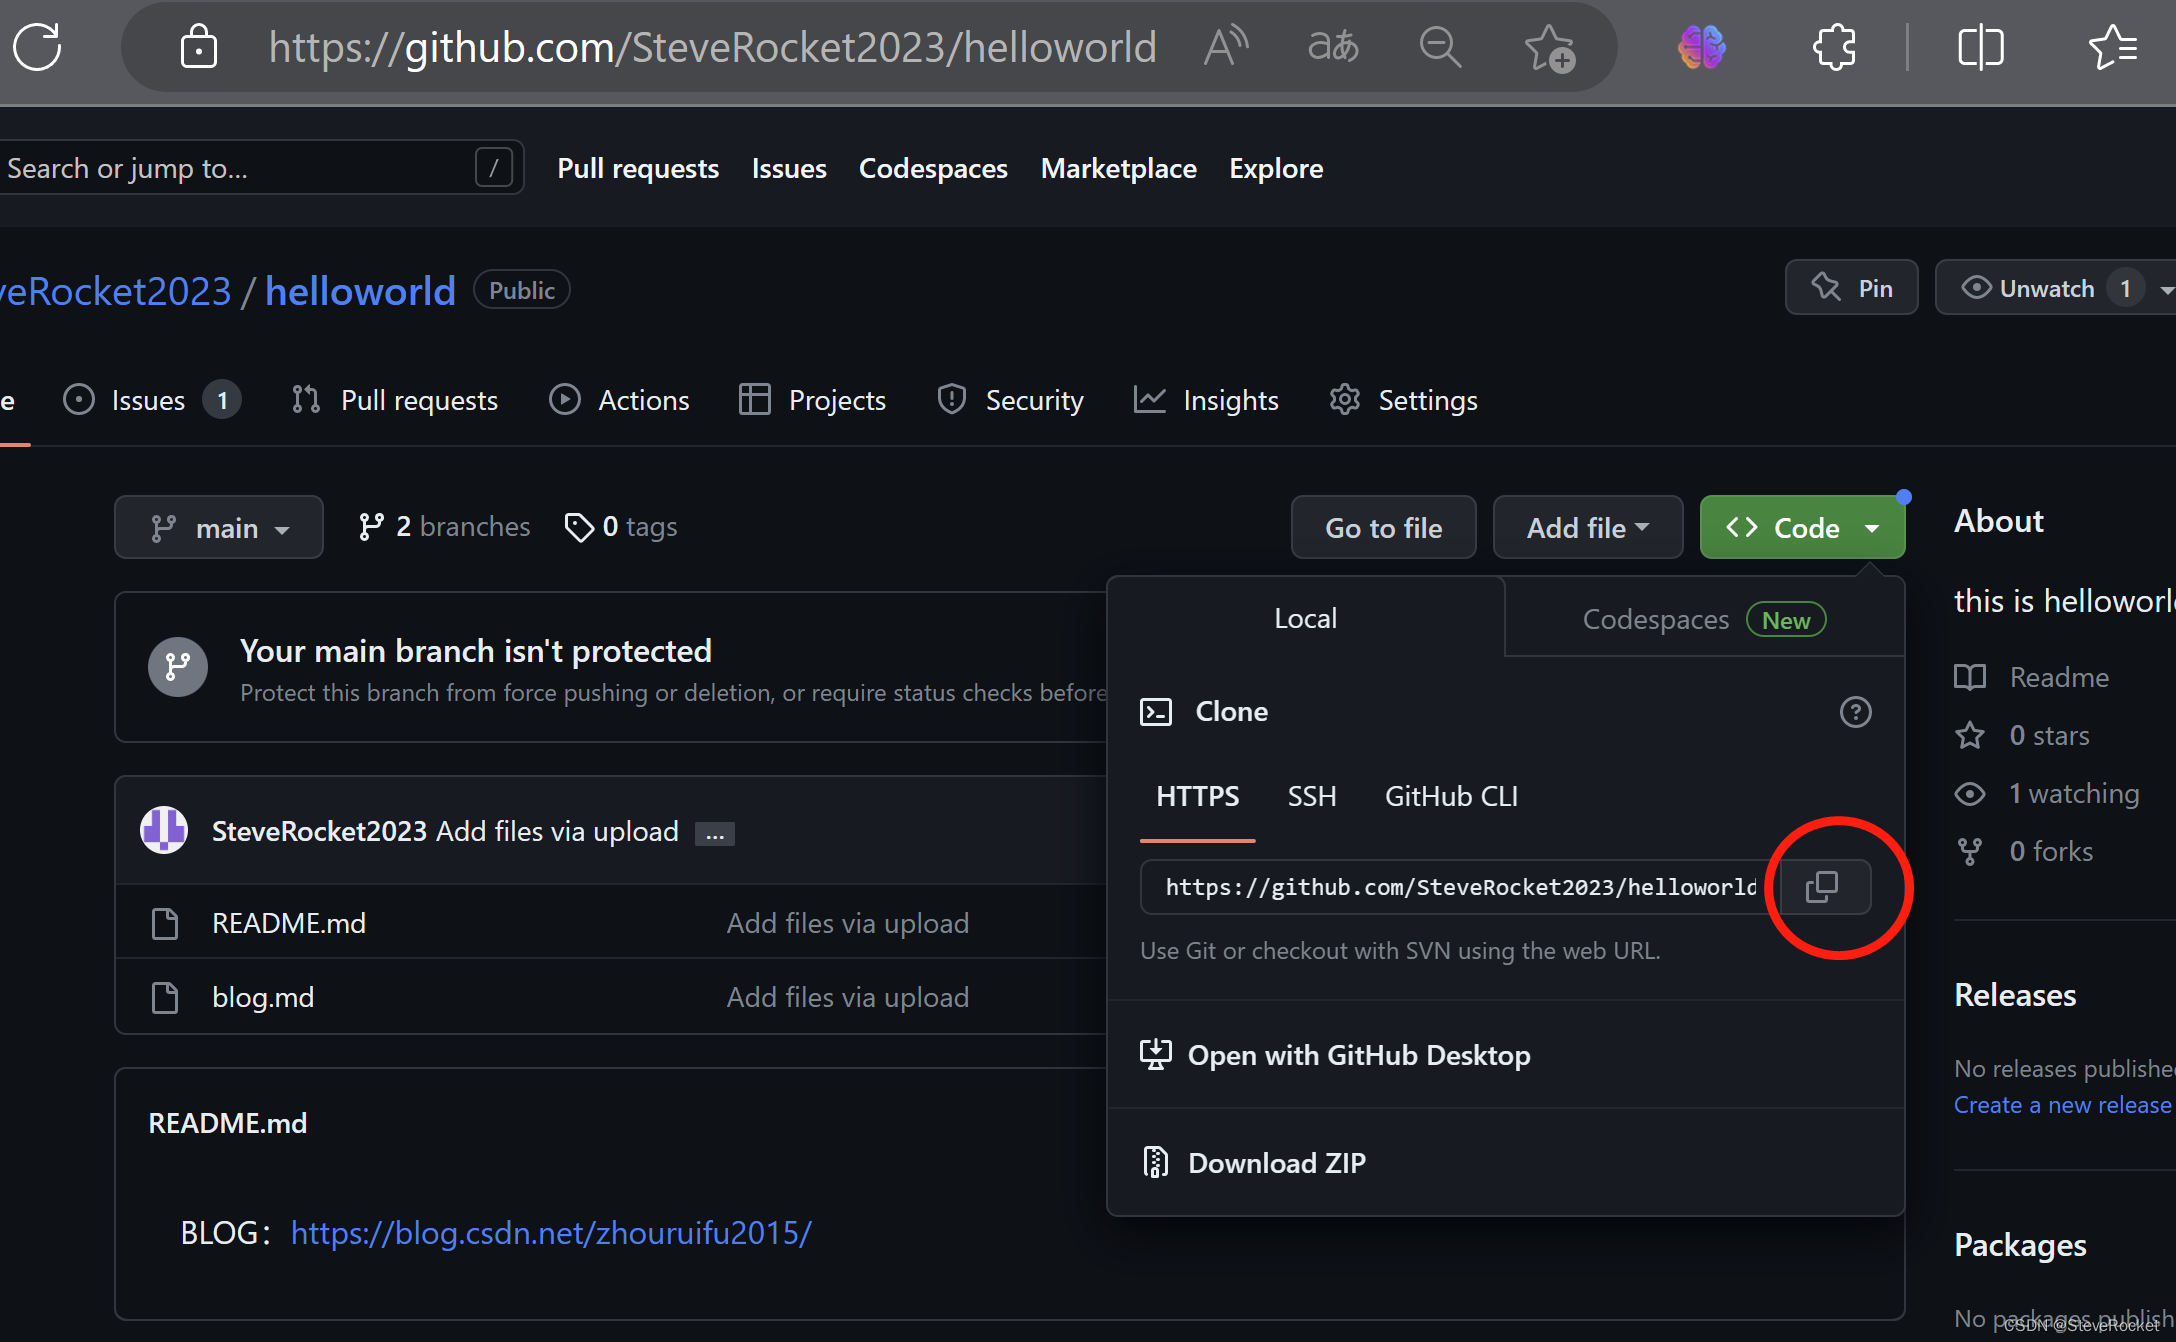The width and height of the screenshot is (2176, 1342).
Task: Toggle Unwatch for this repository
Action: click(2030, 289)
